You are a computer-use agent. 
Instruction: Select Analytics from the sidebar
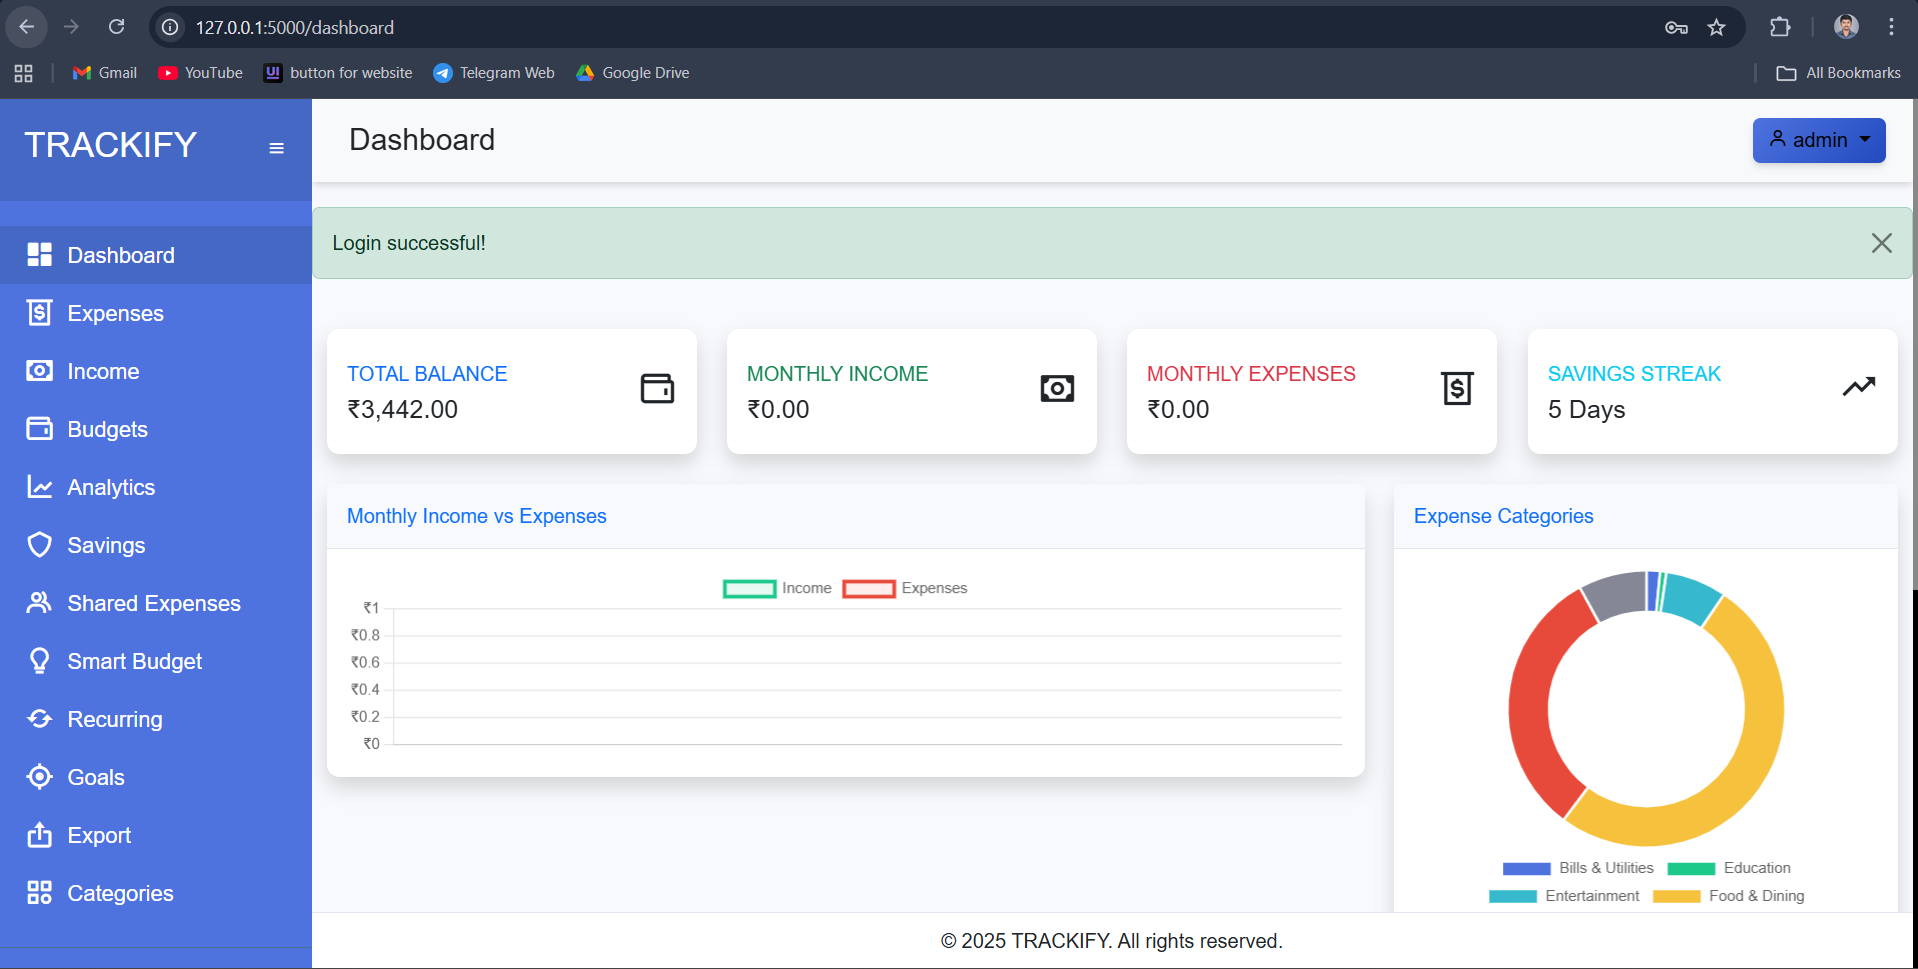click(156, 487)
